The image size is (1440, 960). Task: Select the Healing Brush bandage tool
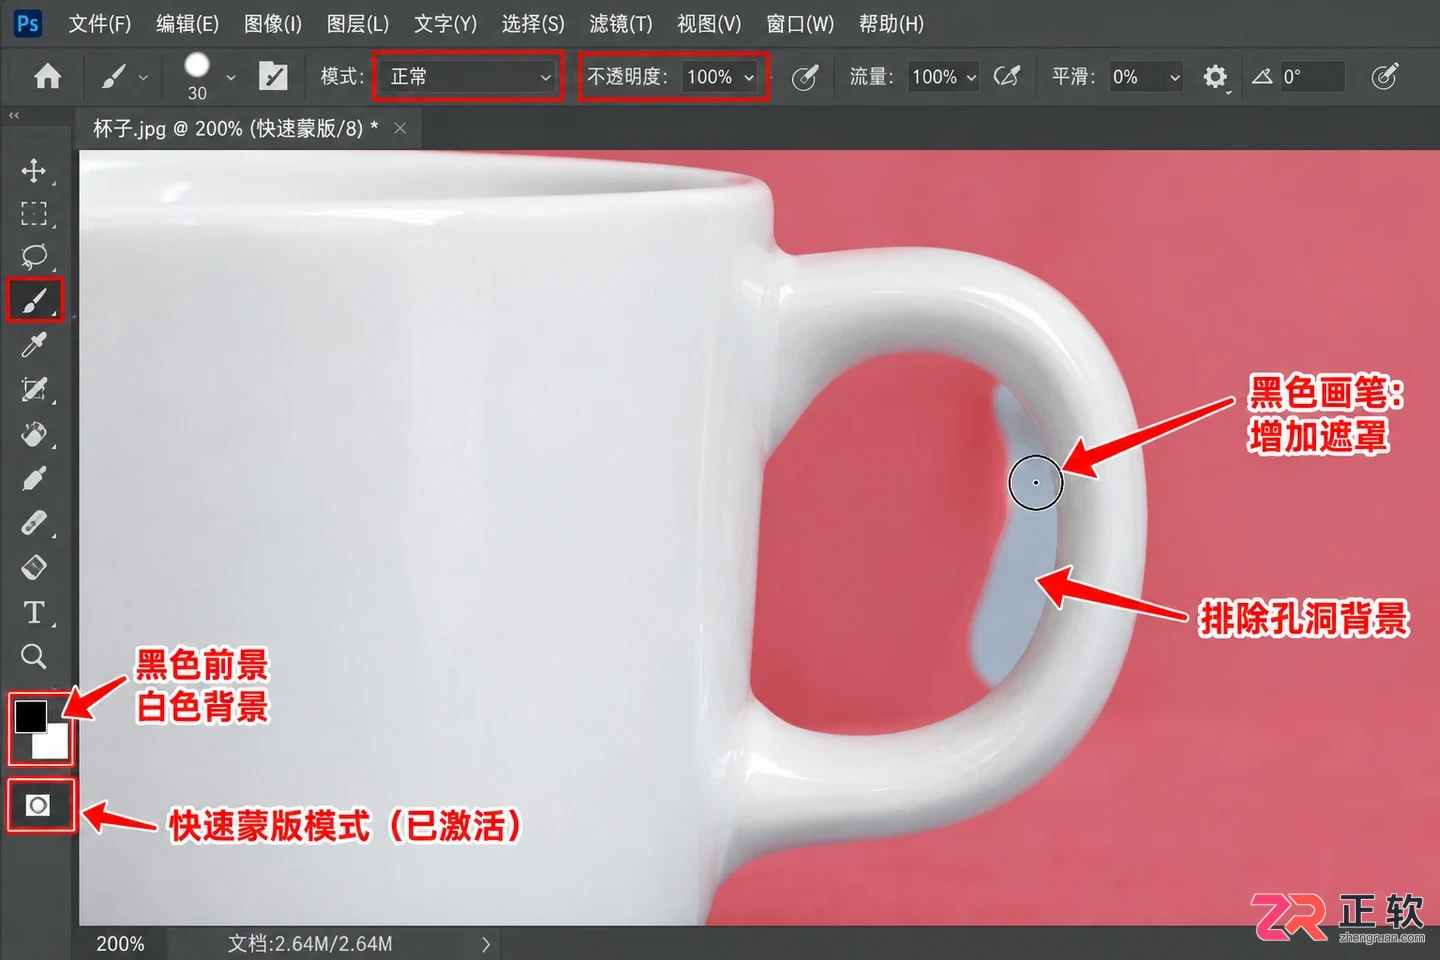tap(34, 522)
